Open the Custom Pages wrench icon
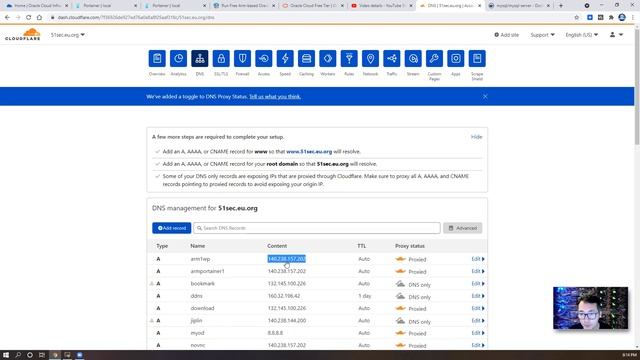640x360 pixels. tap(434, 59)
